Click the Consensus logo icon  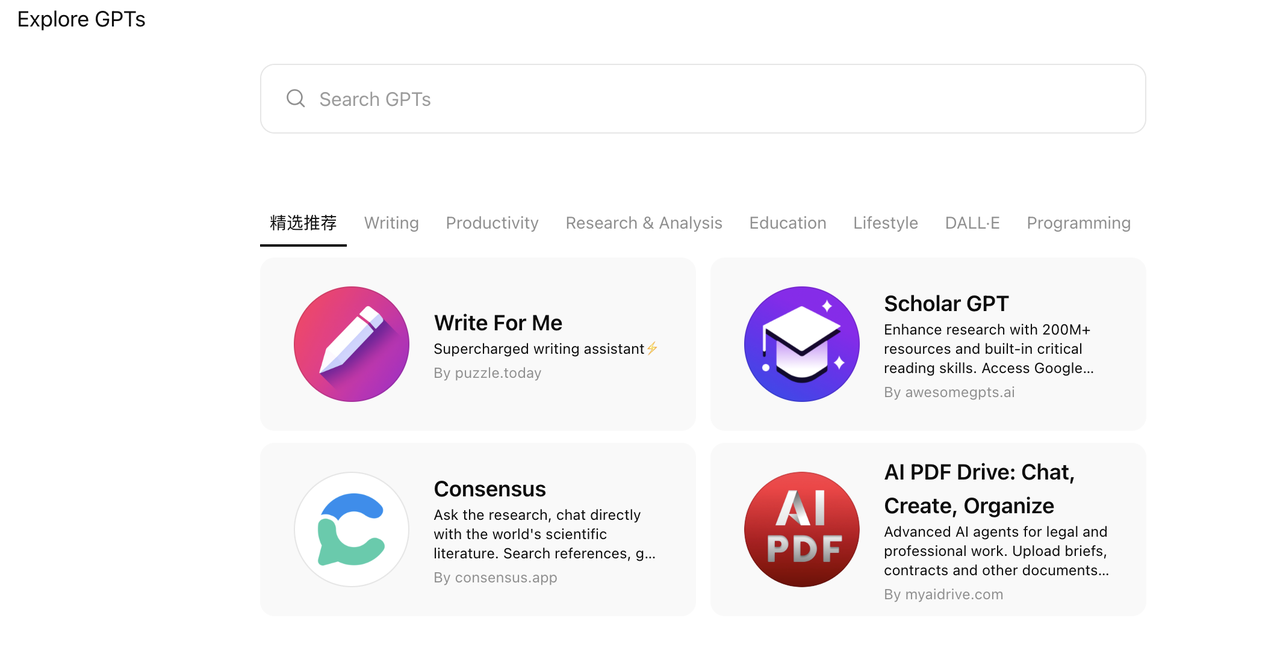351,530
